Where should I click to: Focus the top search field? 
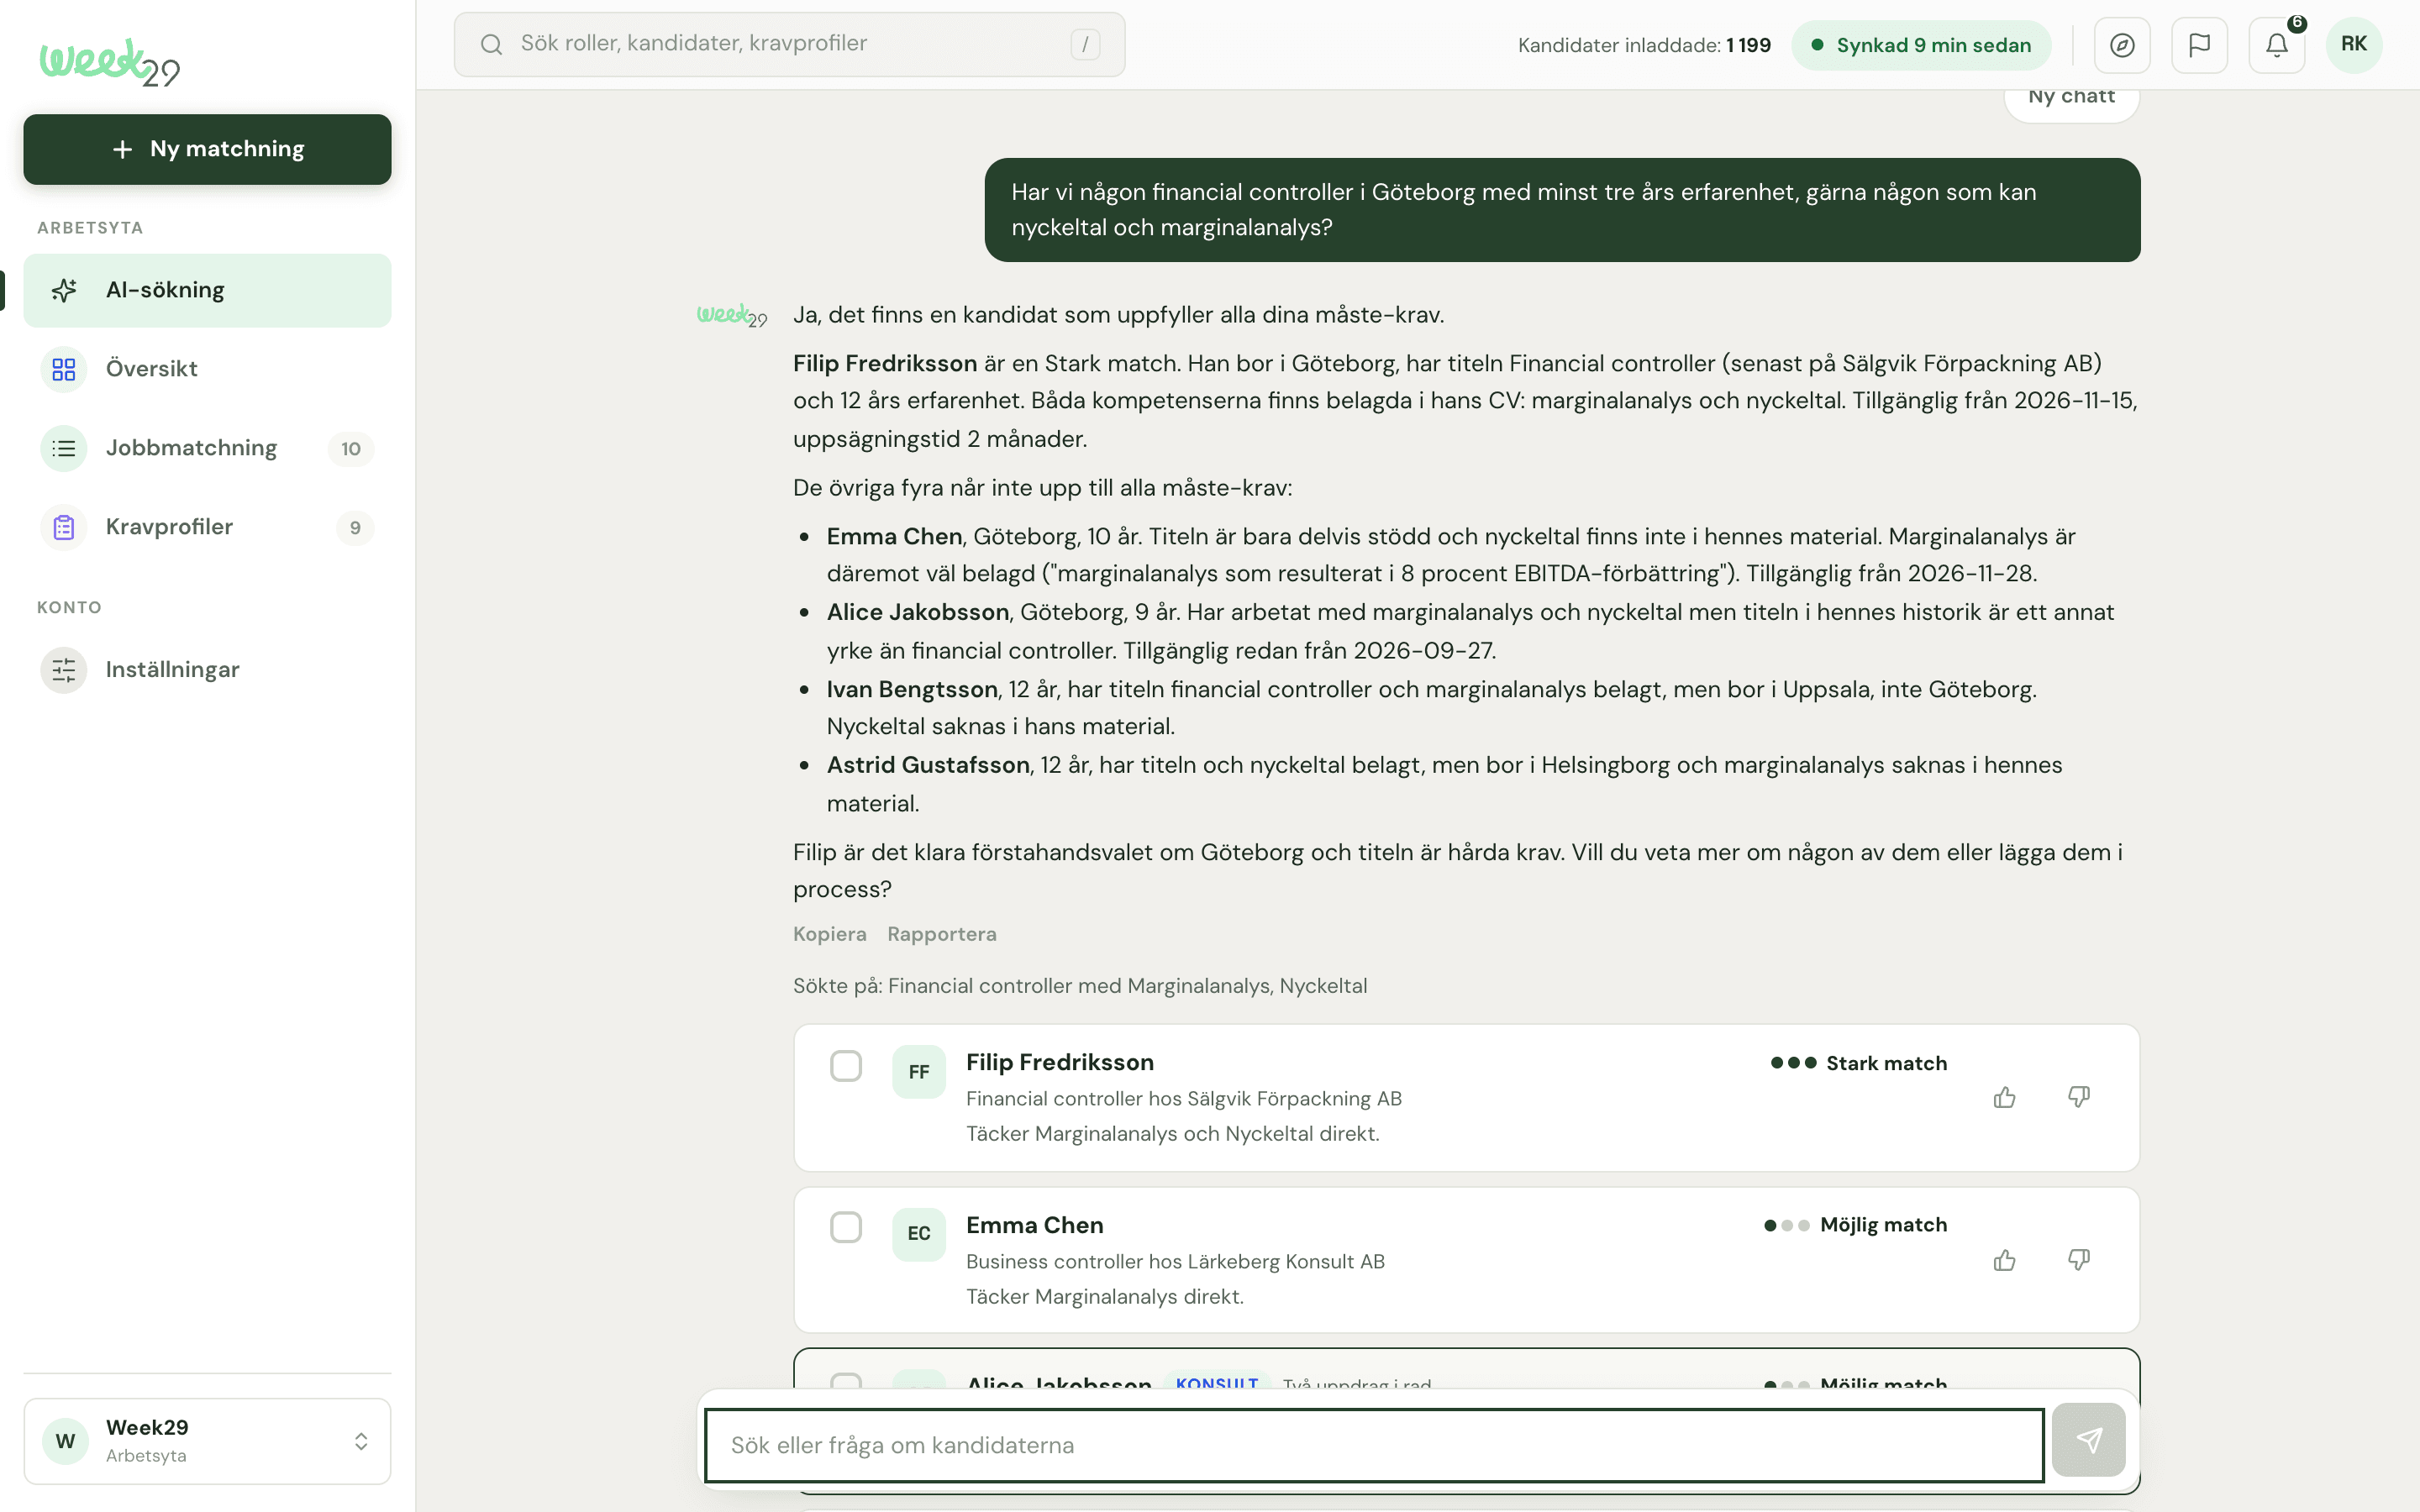point(789,44)
